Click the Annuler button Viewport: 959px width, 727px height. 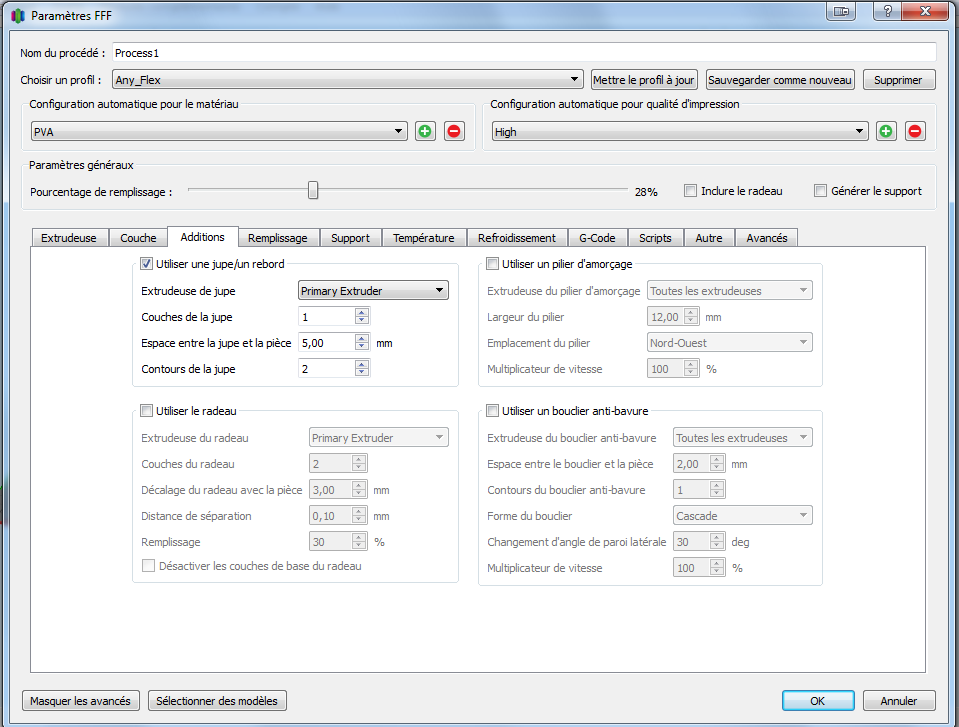coord(899,701)
